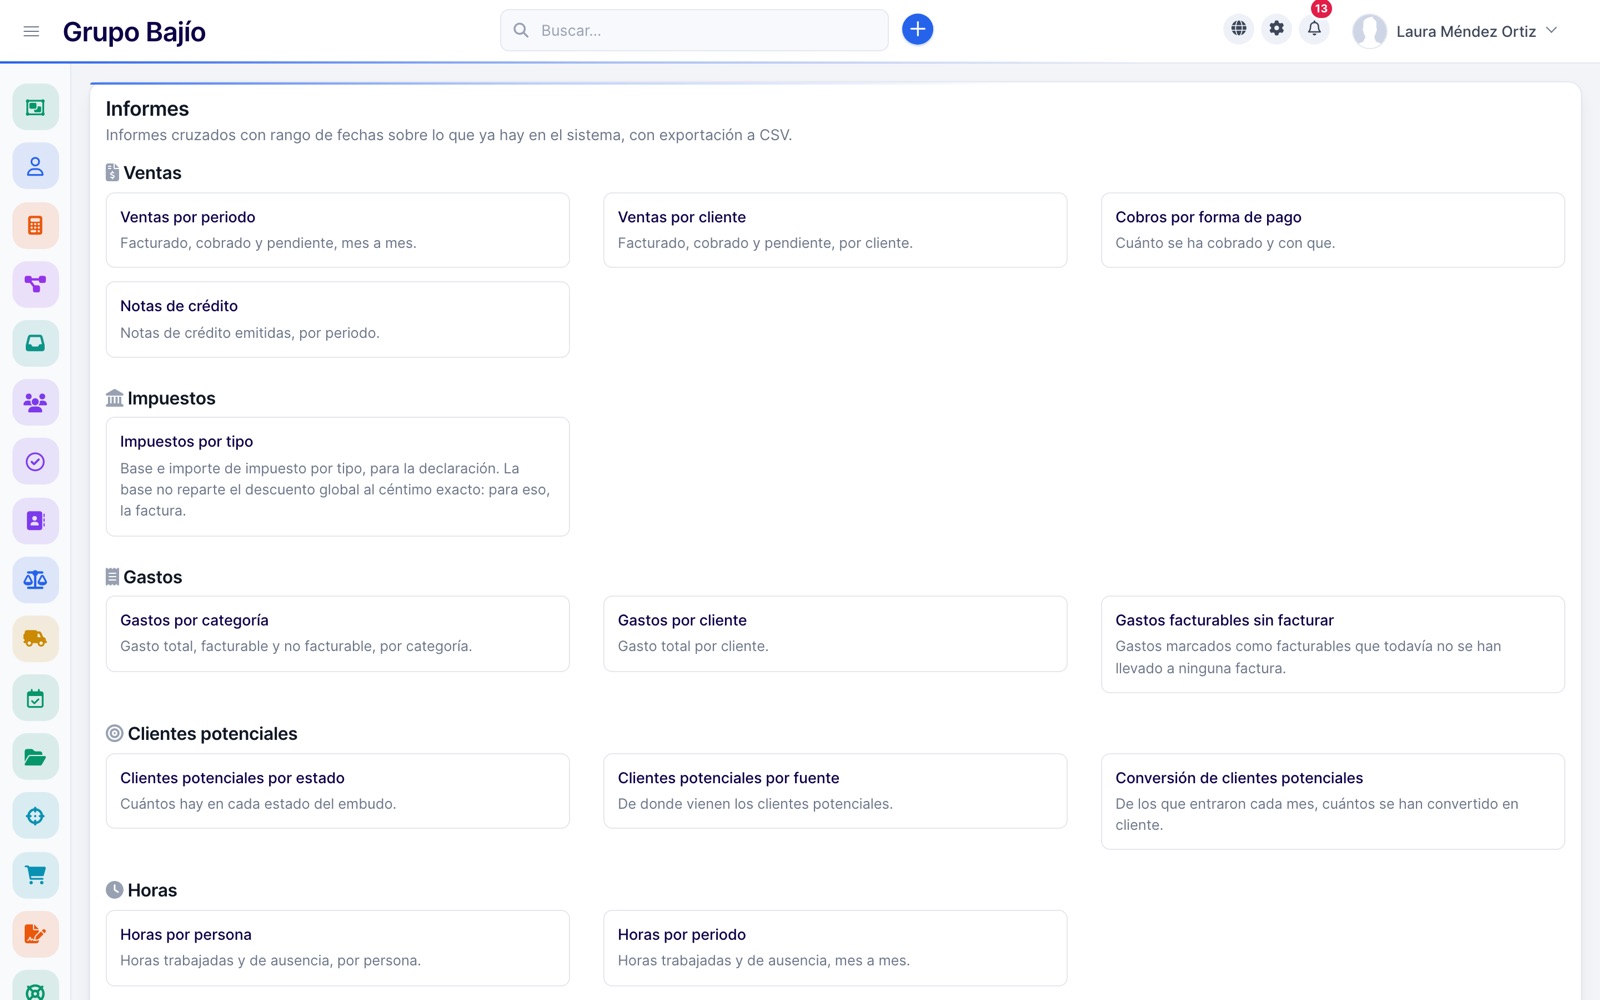
Task: Open the hamburger menu beside Grupo Bajío
Action: [31, 31]
